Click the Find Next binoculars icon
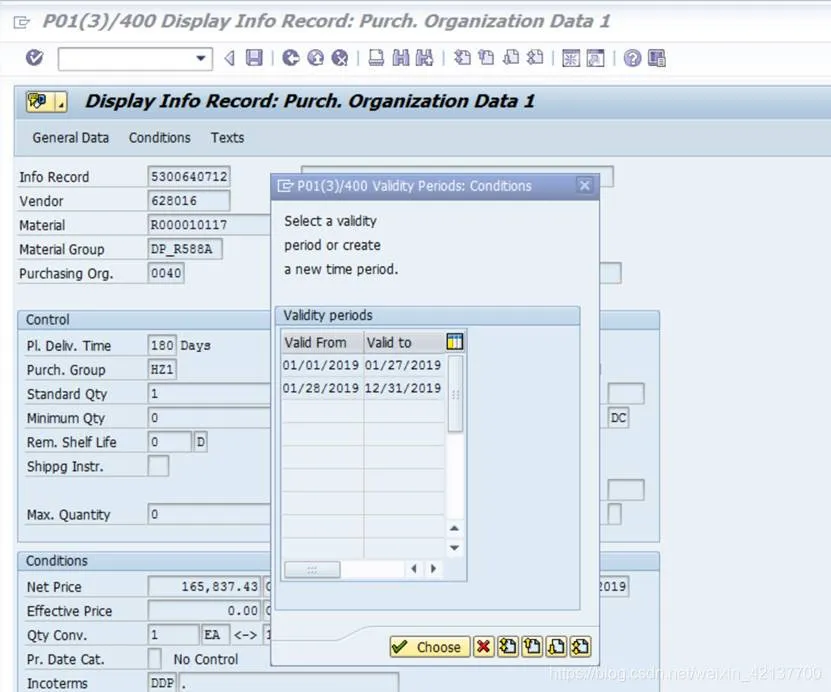This screenshot has width=831, height=692. coord(425,58)
